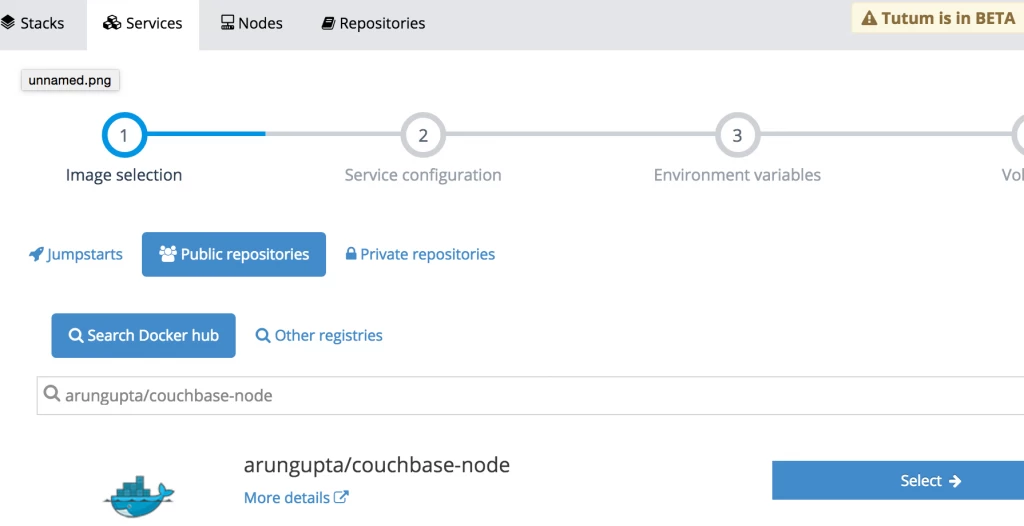Go to the Repositories tab
The image size is (1024, 526).
[x=374, y=24]
